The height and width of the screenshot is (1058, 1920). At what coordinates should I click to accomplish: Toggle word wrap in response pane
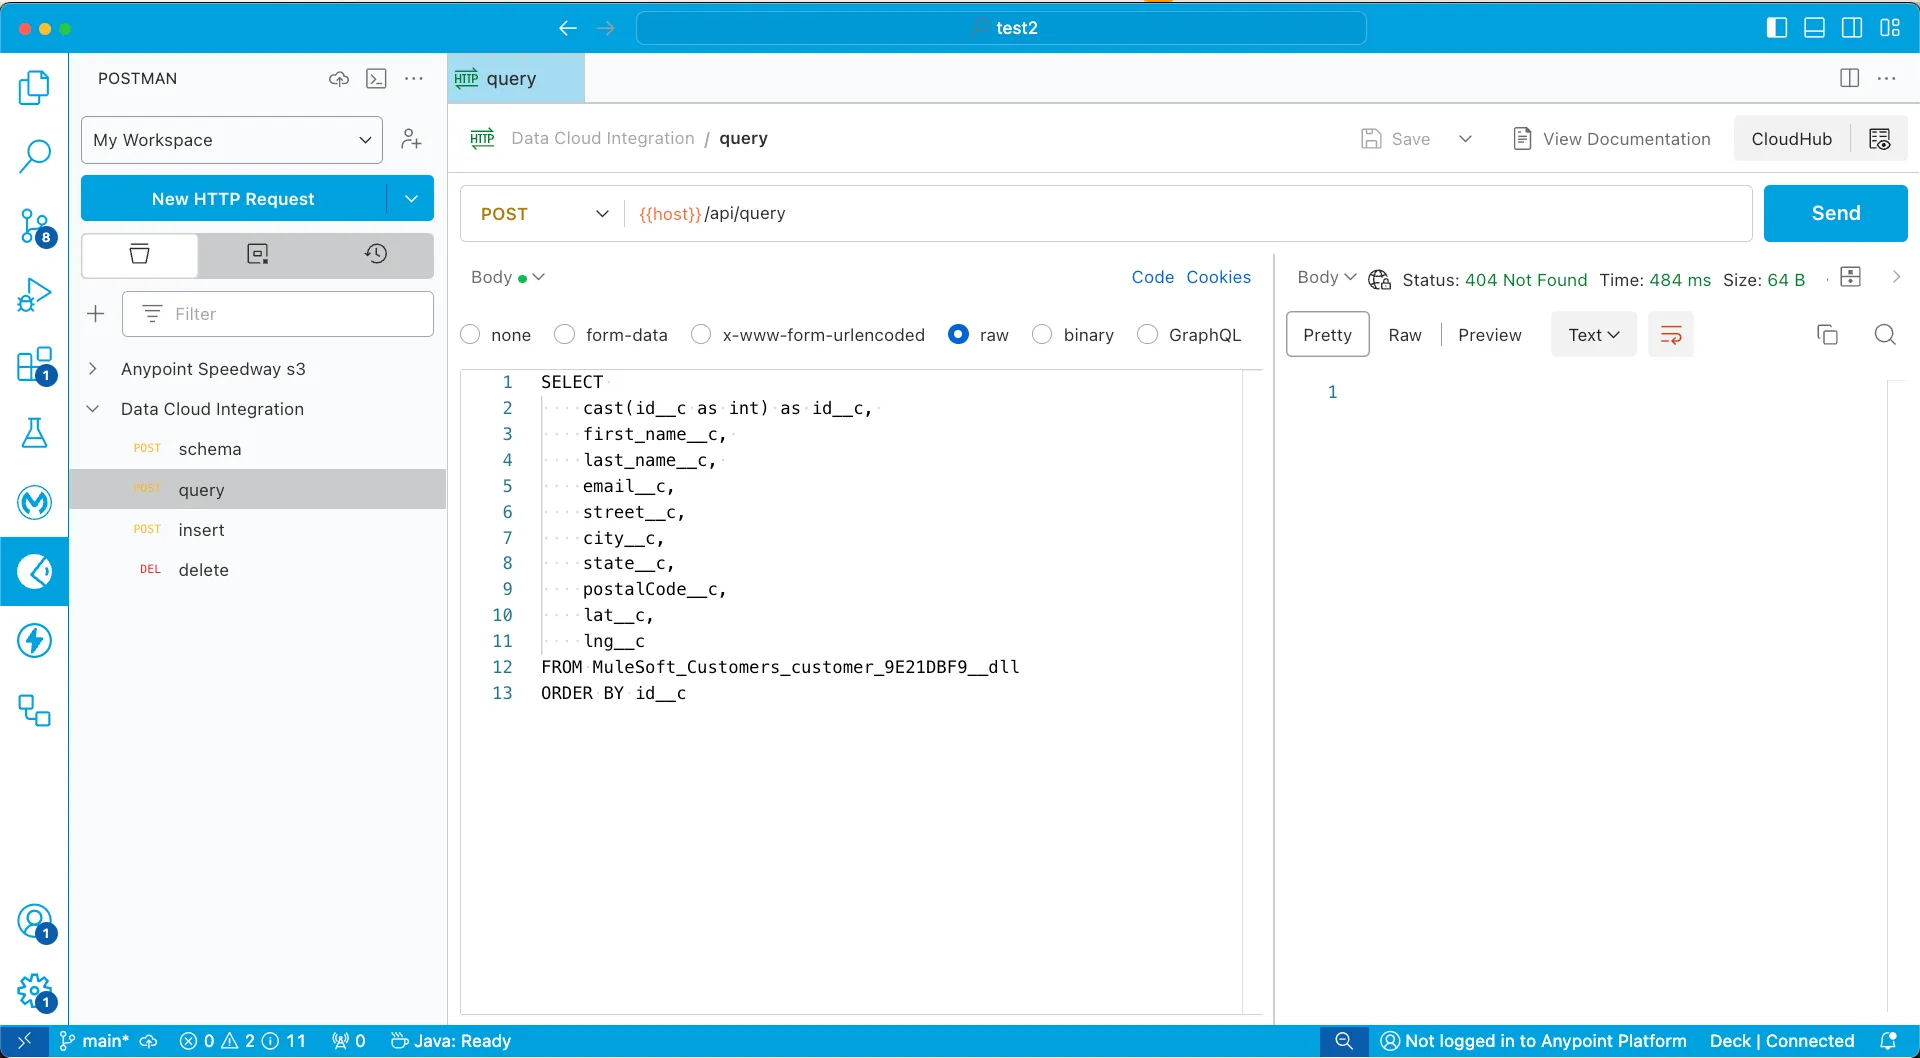click(1670, 335)
